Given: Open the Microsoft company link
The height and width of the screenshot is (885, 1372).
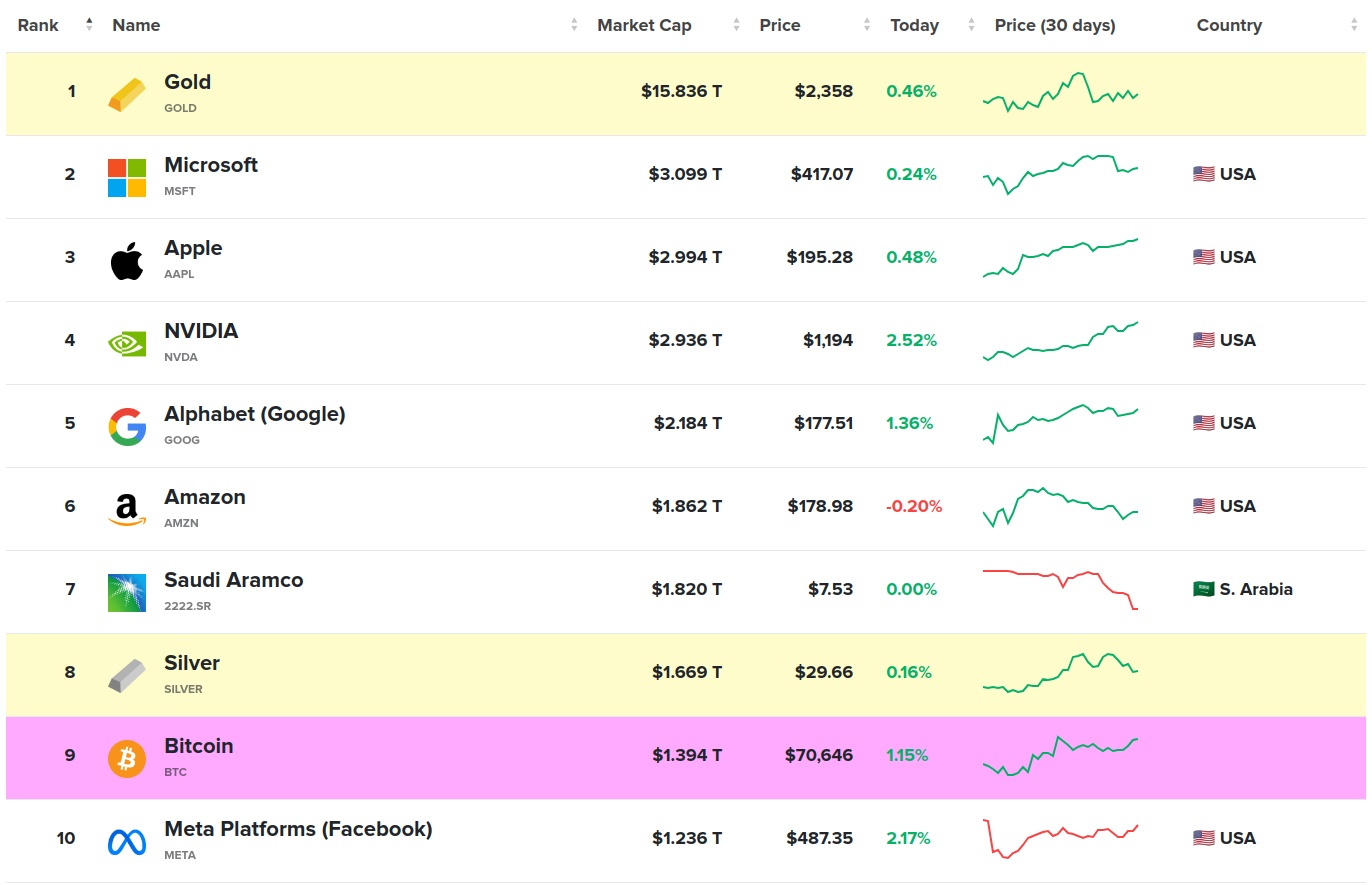Looking at the screenshot, I should click(x=211, y=165).
